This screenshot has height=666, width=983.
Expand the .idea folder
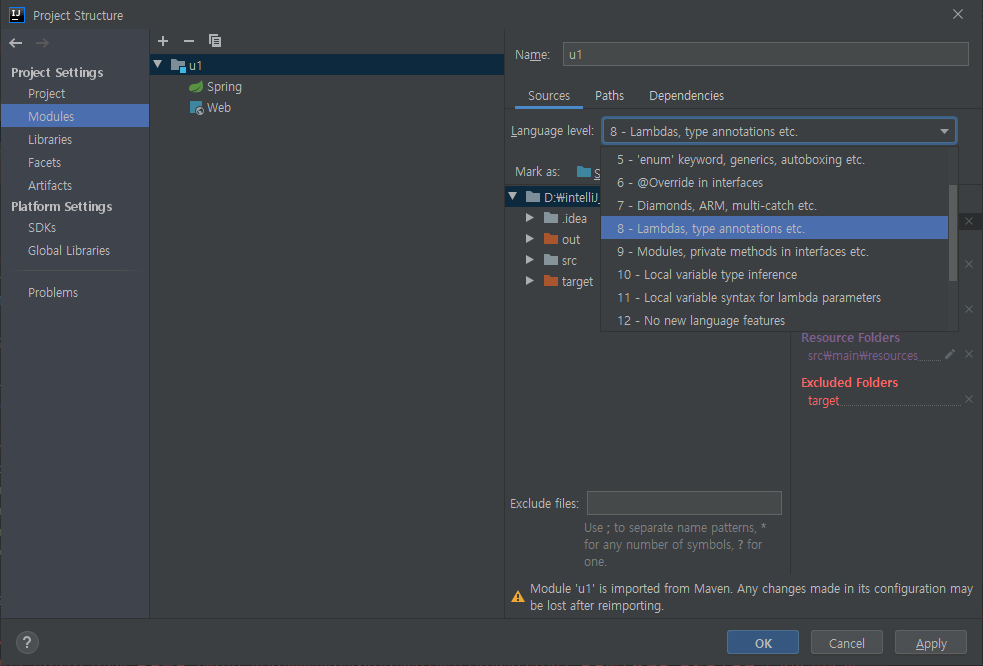point(530,218)
